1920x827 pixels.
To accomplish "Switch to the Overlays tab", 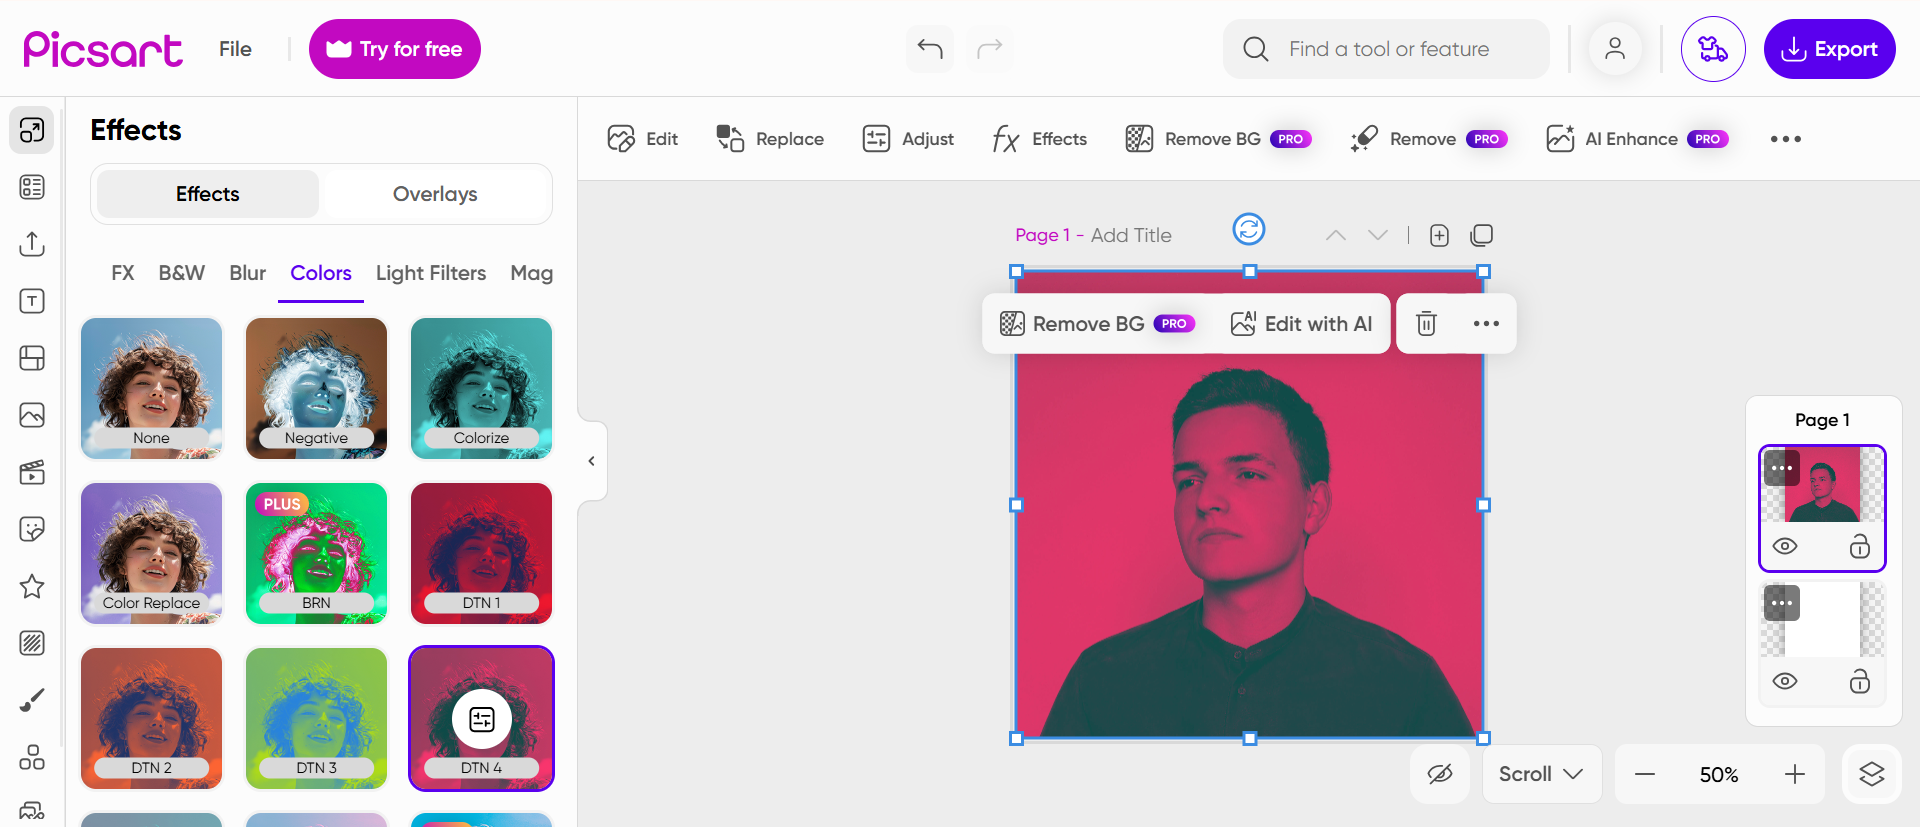I will 435,194.
